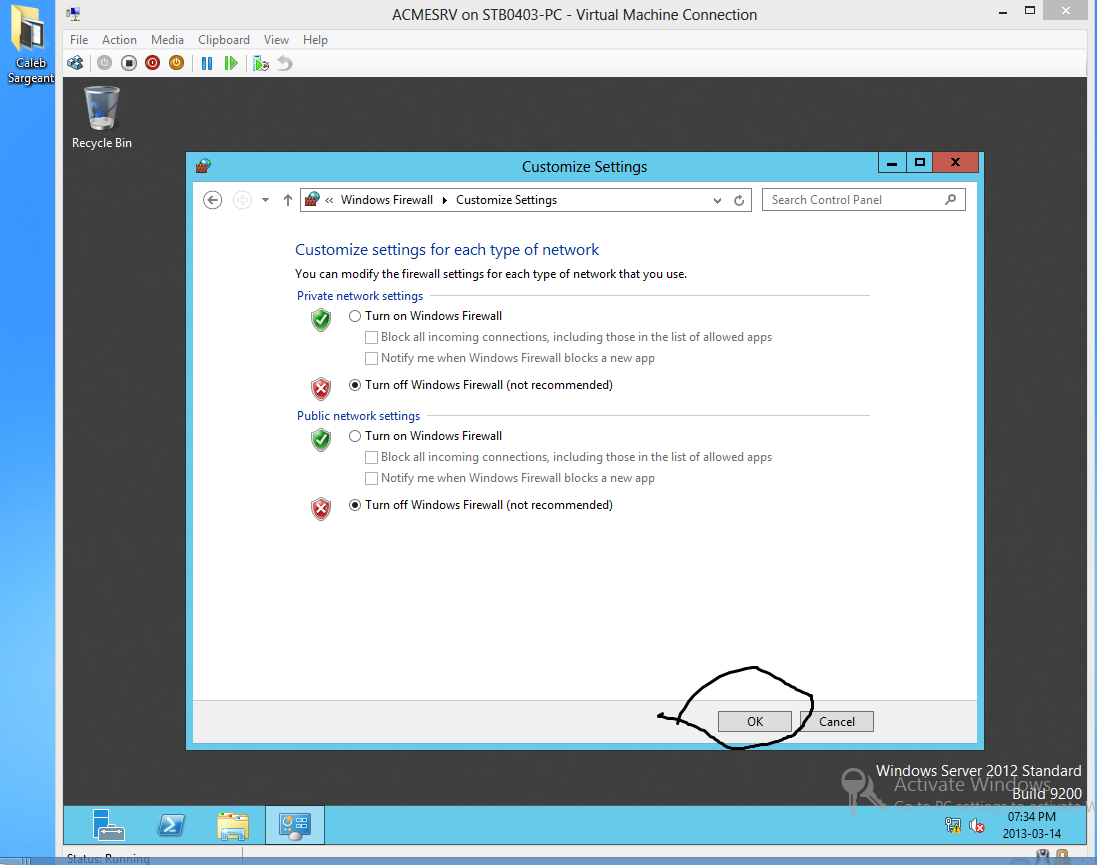Click the Start VM toolbar icon
The width and height of the screenshot is (1097, 865).
(x=104, y=63)
